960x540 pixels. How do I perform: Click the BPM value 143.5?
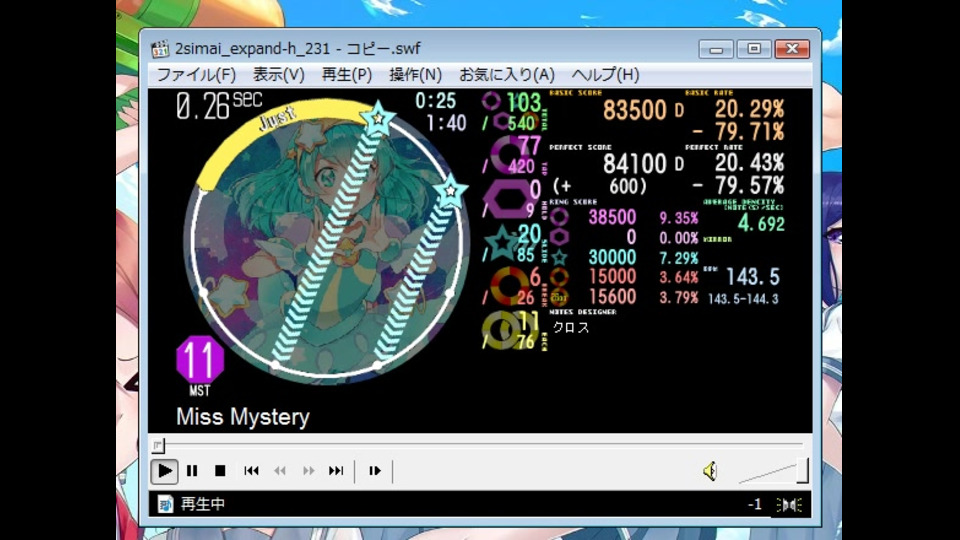click(x=752, y=277)
